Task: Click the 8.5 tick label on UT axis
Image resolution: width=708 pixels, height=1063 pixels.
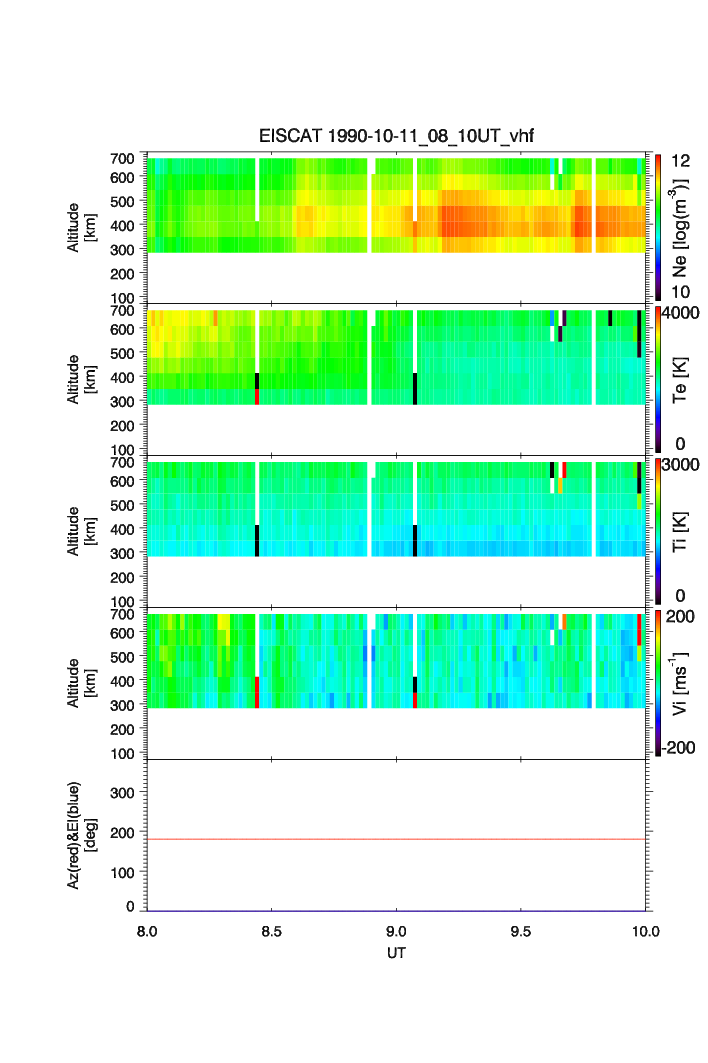Action: click(271, 931)
